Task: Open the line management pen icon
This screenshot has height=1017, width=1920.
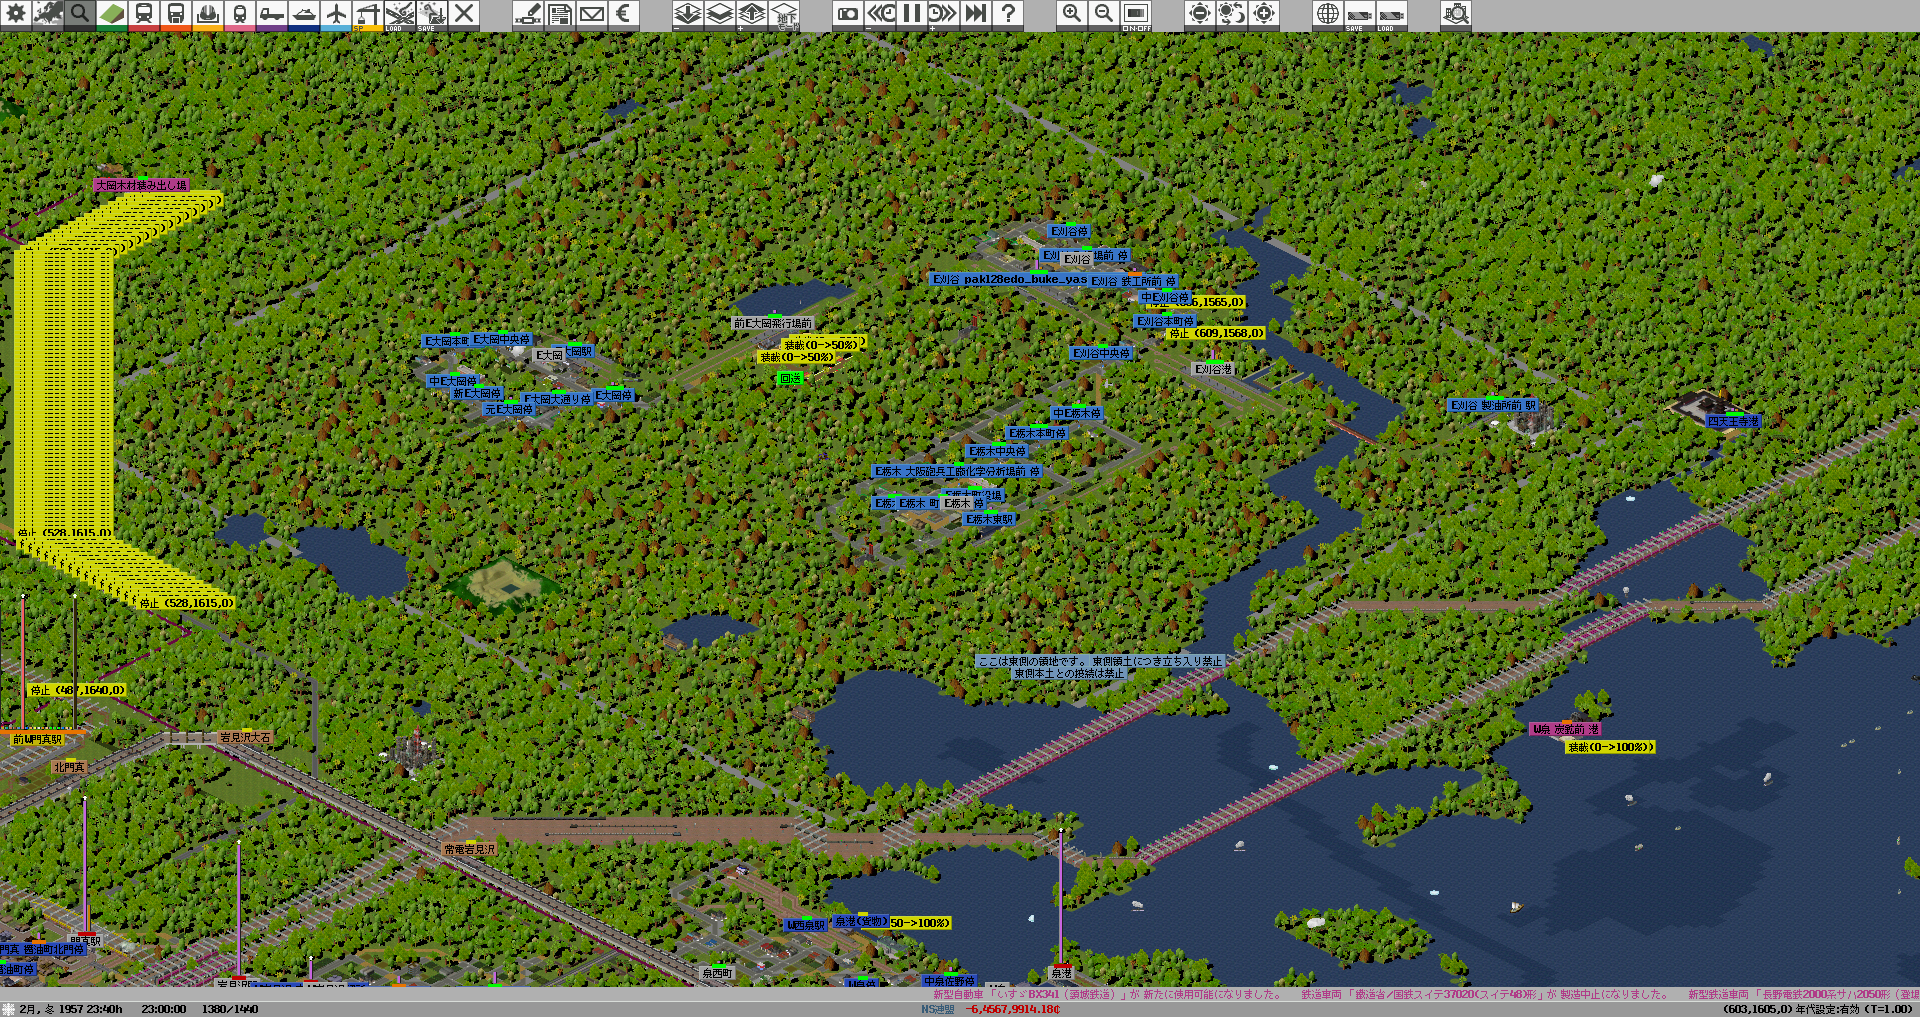Action: (x=528, y=14)
